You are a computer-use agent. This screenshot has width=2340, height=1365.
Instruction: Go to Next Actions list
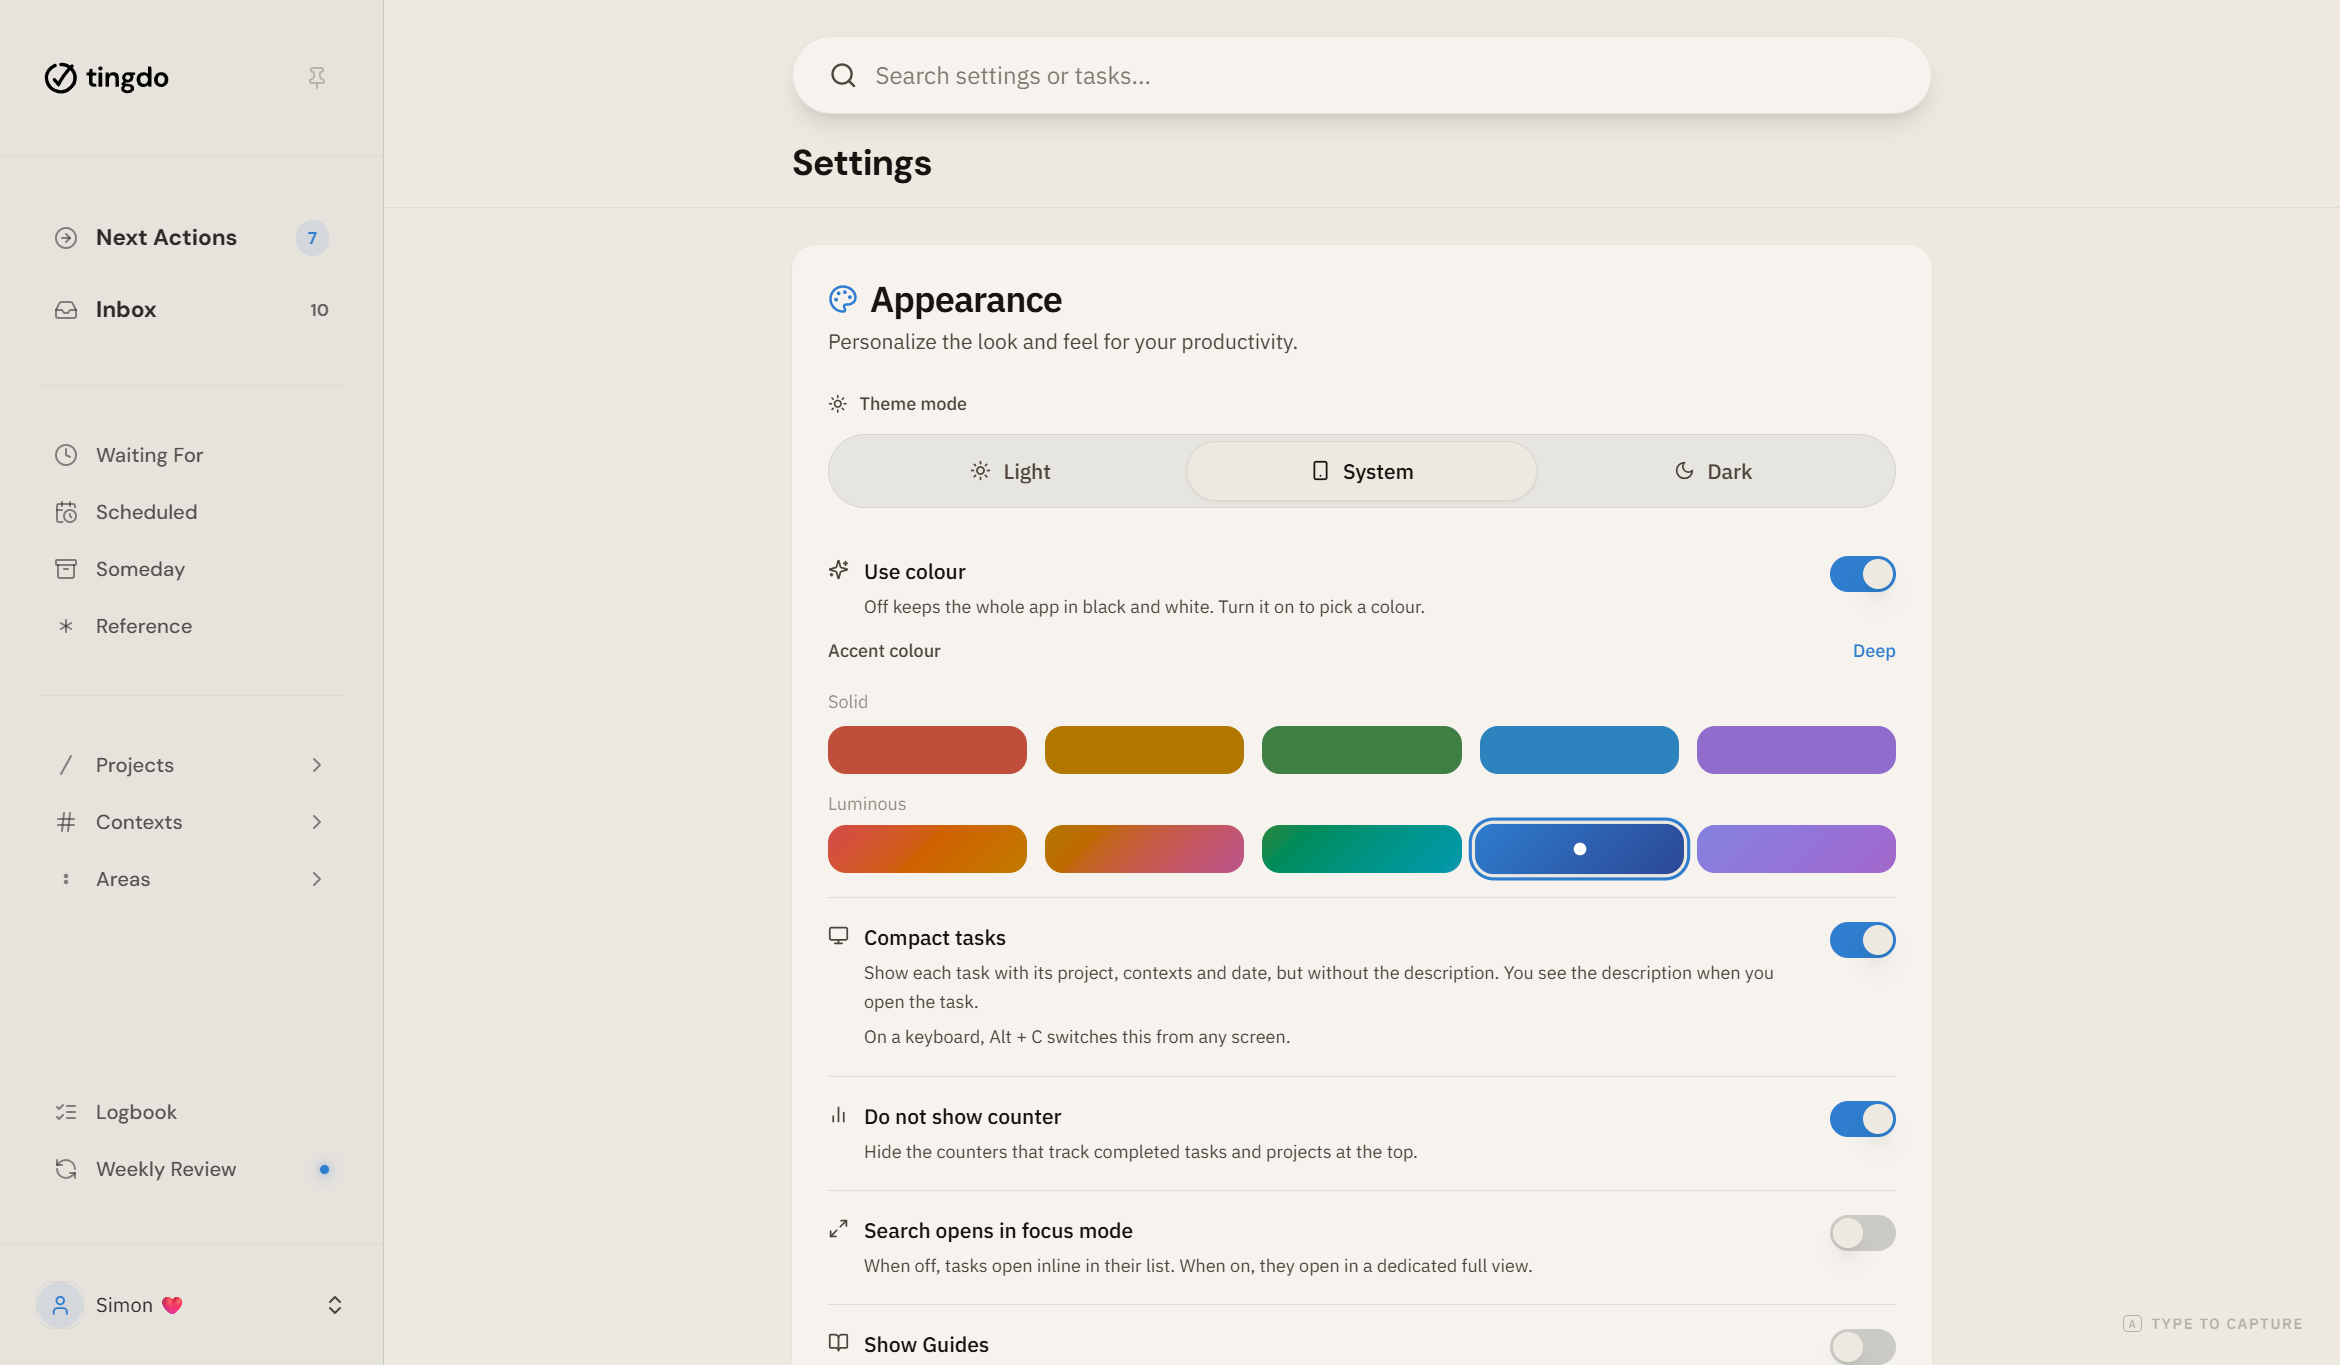coord(192,238)
